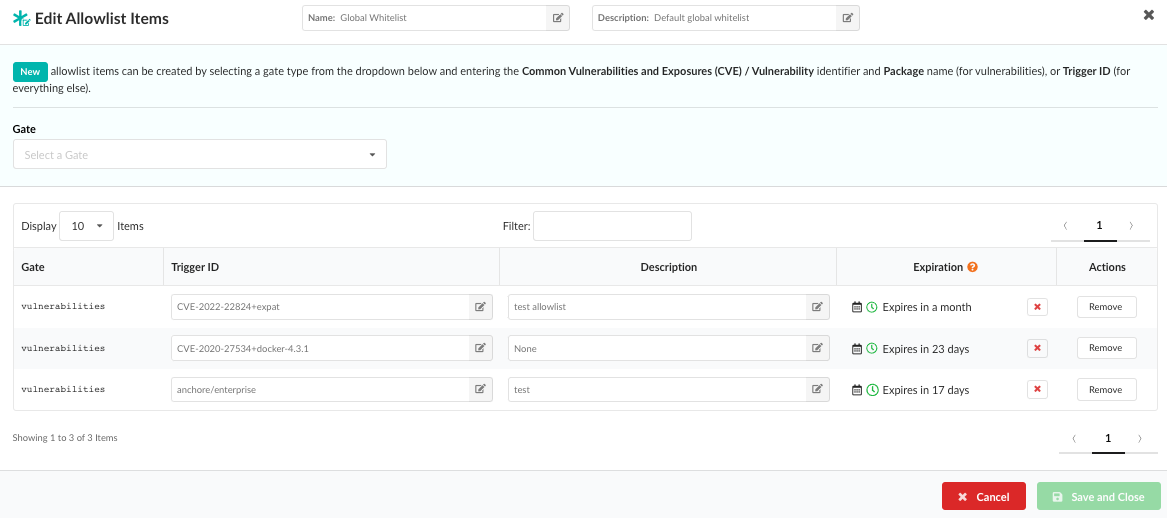Edit the anchore/enterprise trigger ID
The height and width of the screenshot is (518, 1167).
tap(481, 390)
